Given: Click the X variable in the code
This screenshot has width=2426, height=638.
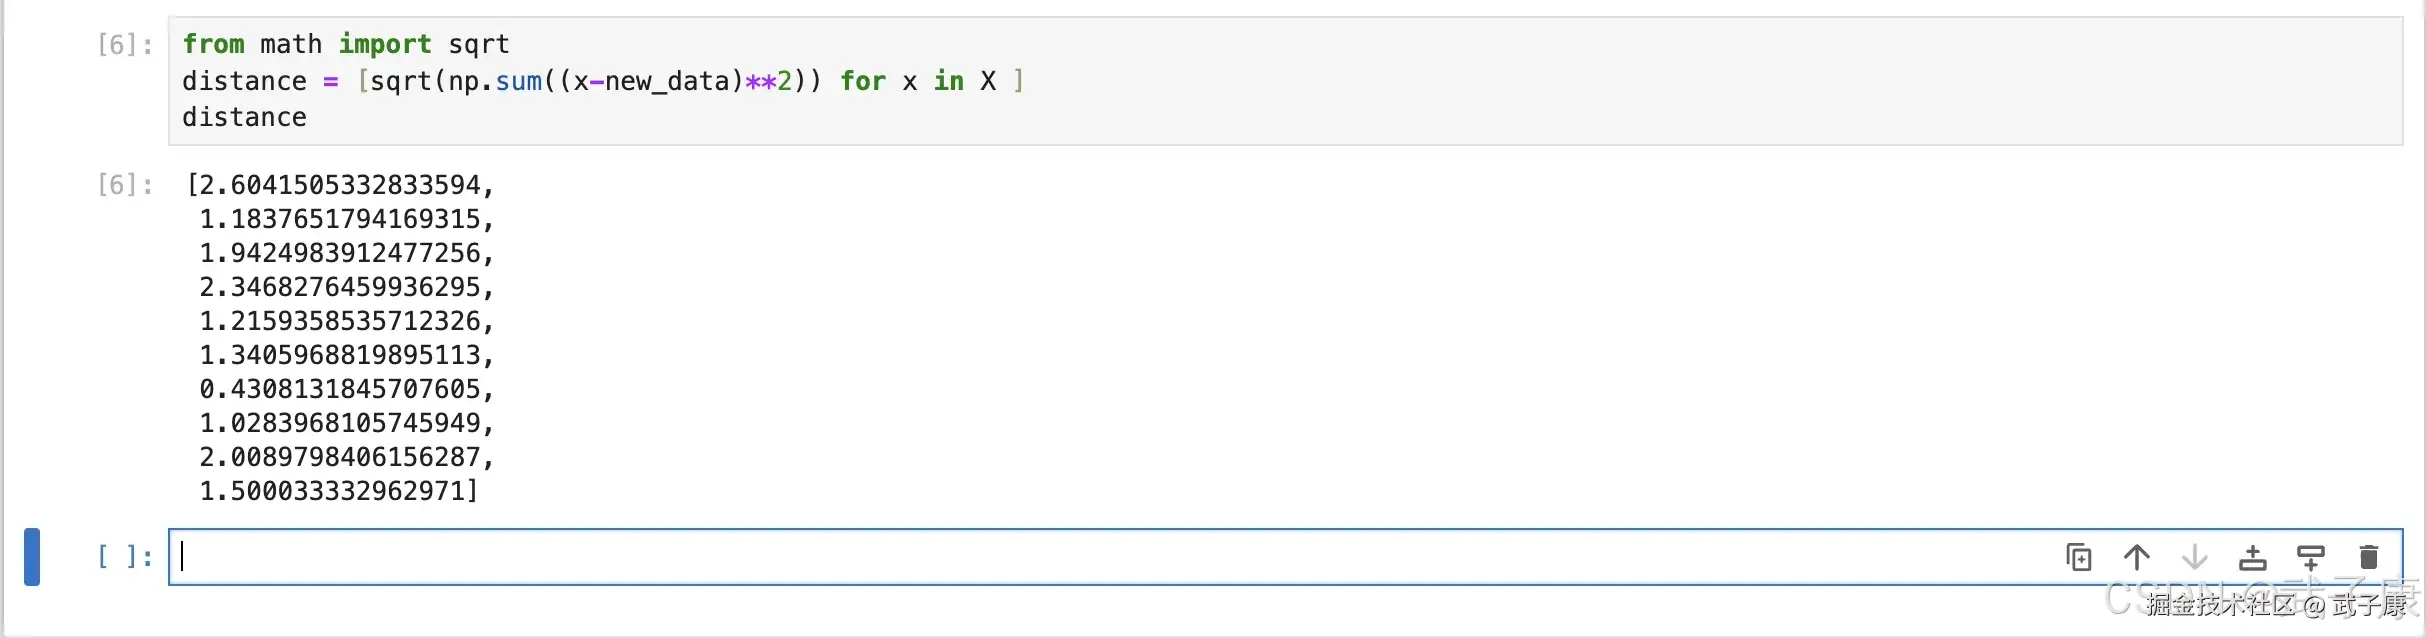Looking at the screenshot, I should coord(989,81).
